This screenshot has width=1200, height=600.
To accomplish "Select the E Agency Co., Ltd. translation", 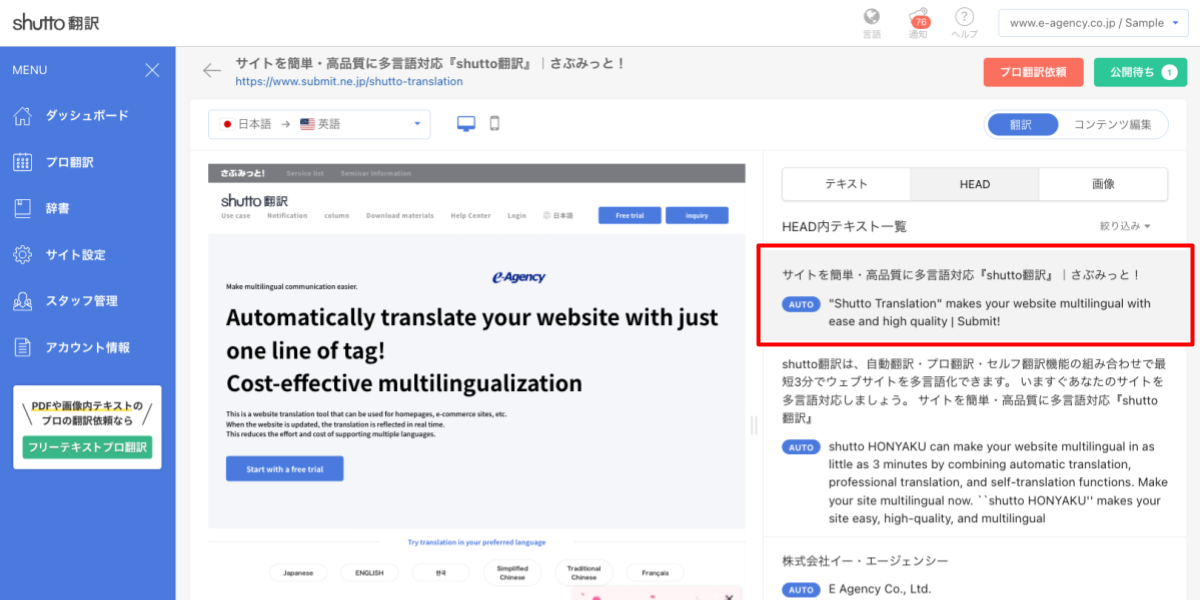I will pyautogui.click(x=879, y=589).
